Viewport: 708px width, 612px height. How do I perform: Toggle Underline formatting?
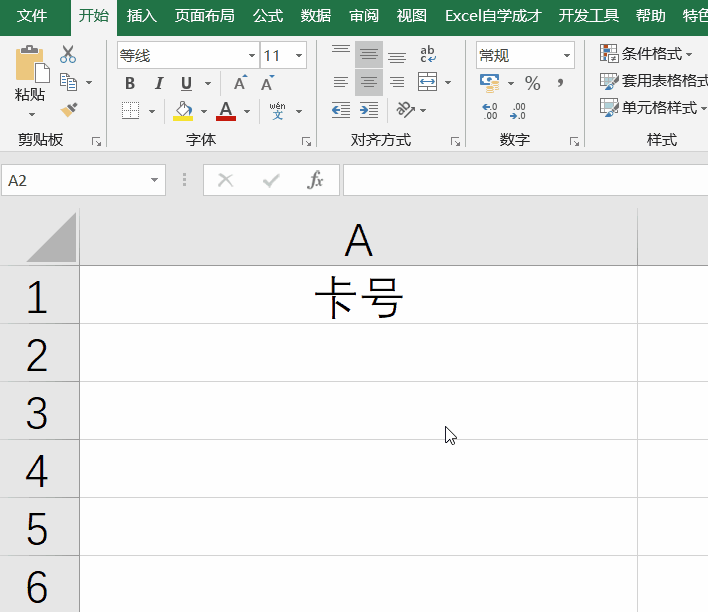(186, 83)
